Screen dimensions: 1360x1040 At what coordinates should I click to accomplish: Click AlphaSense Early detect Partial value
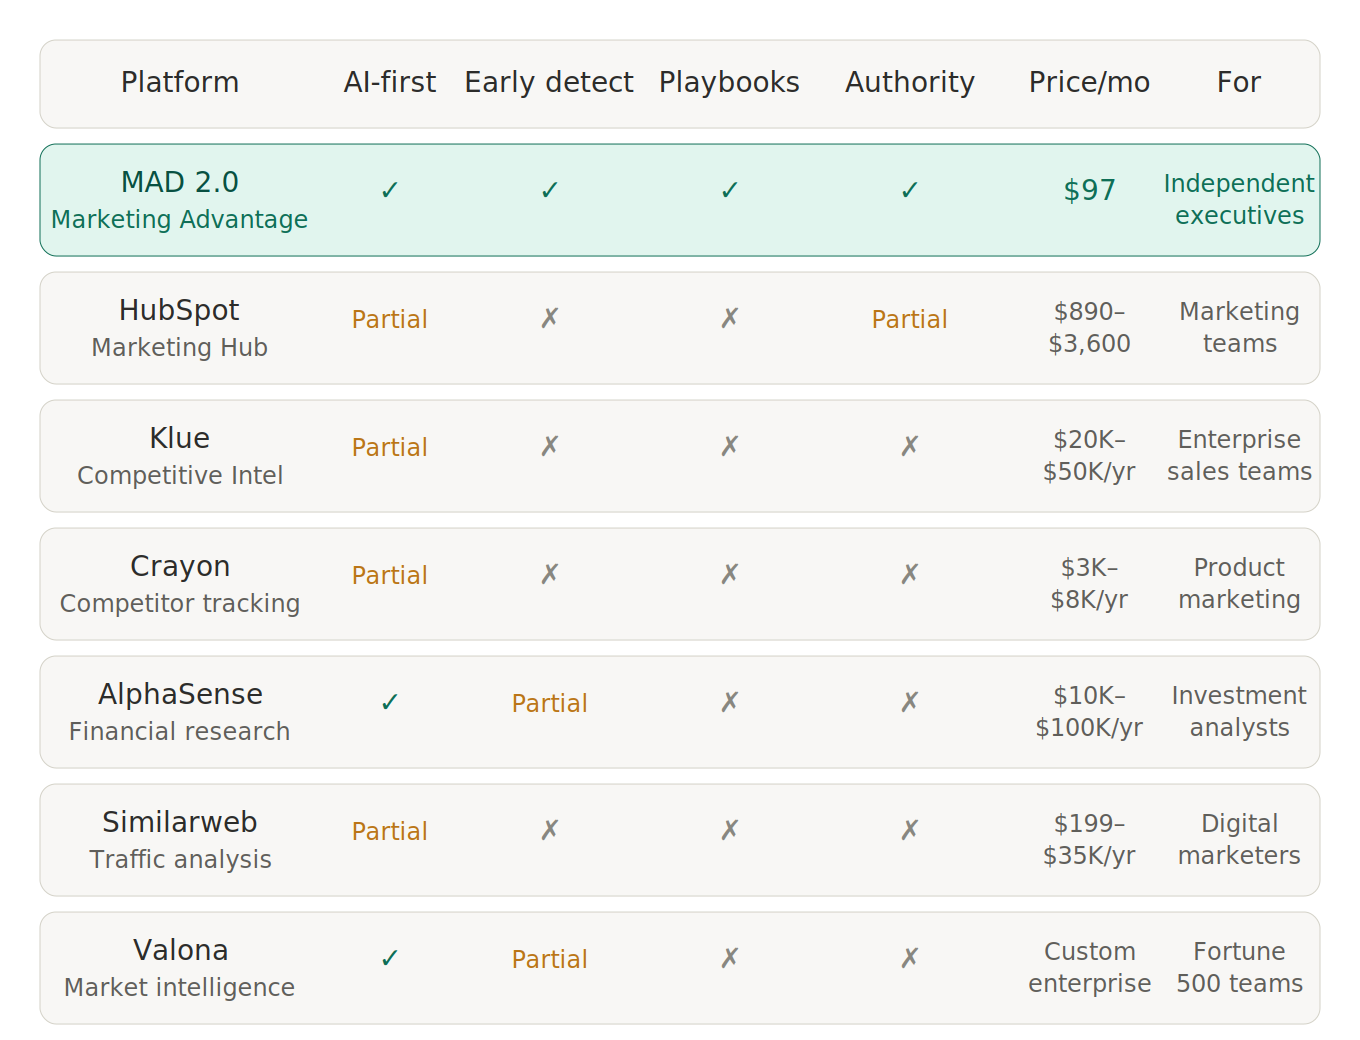[549, 703]
